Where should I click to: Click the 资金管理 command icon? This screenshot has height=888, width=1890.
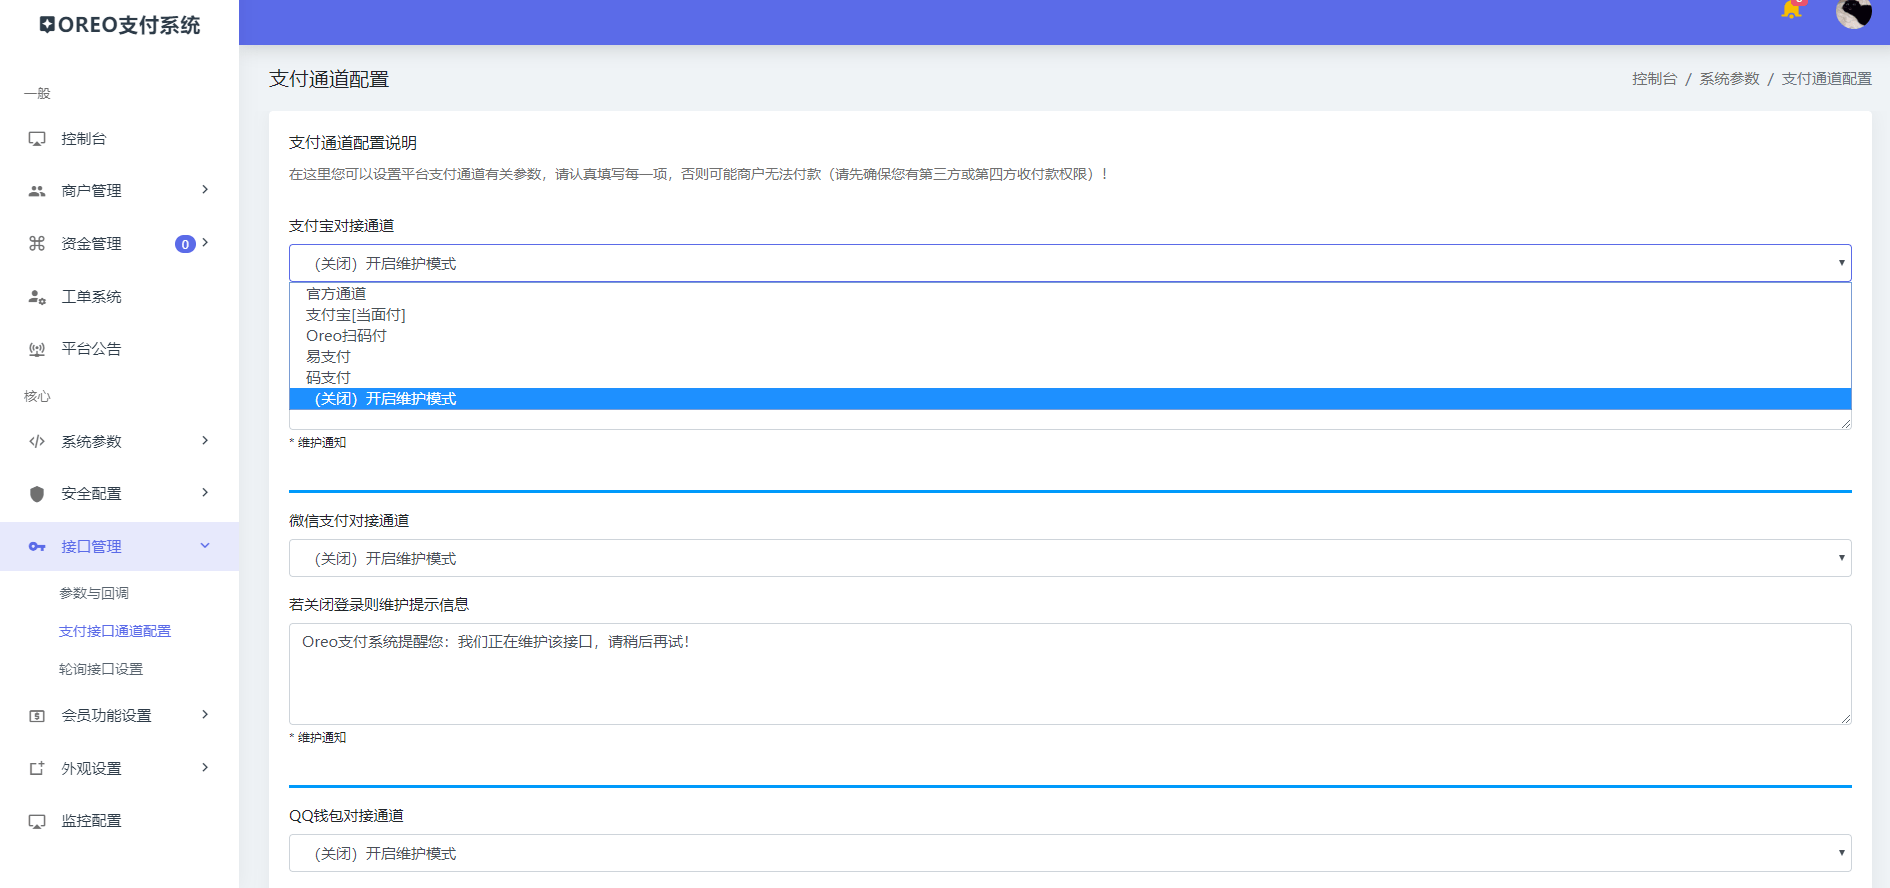(x=37, y=244)
